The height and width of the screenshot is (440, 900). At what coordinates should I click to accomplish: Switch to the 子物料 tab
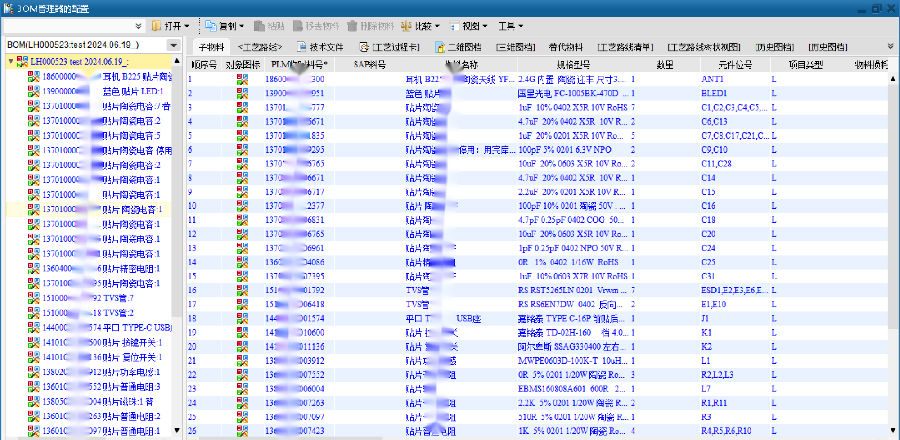[211, 47]
